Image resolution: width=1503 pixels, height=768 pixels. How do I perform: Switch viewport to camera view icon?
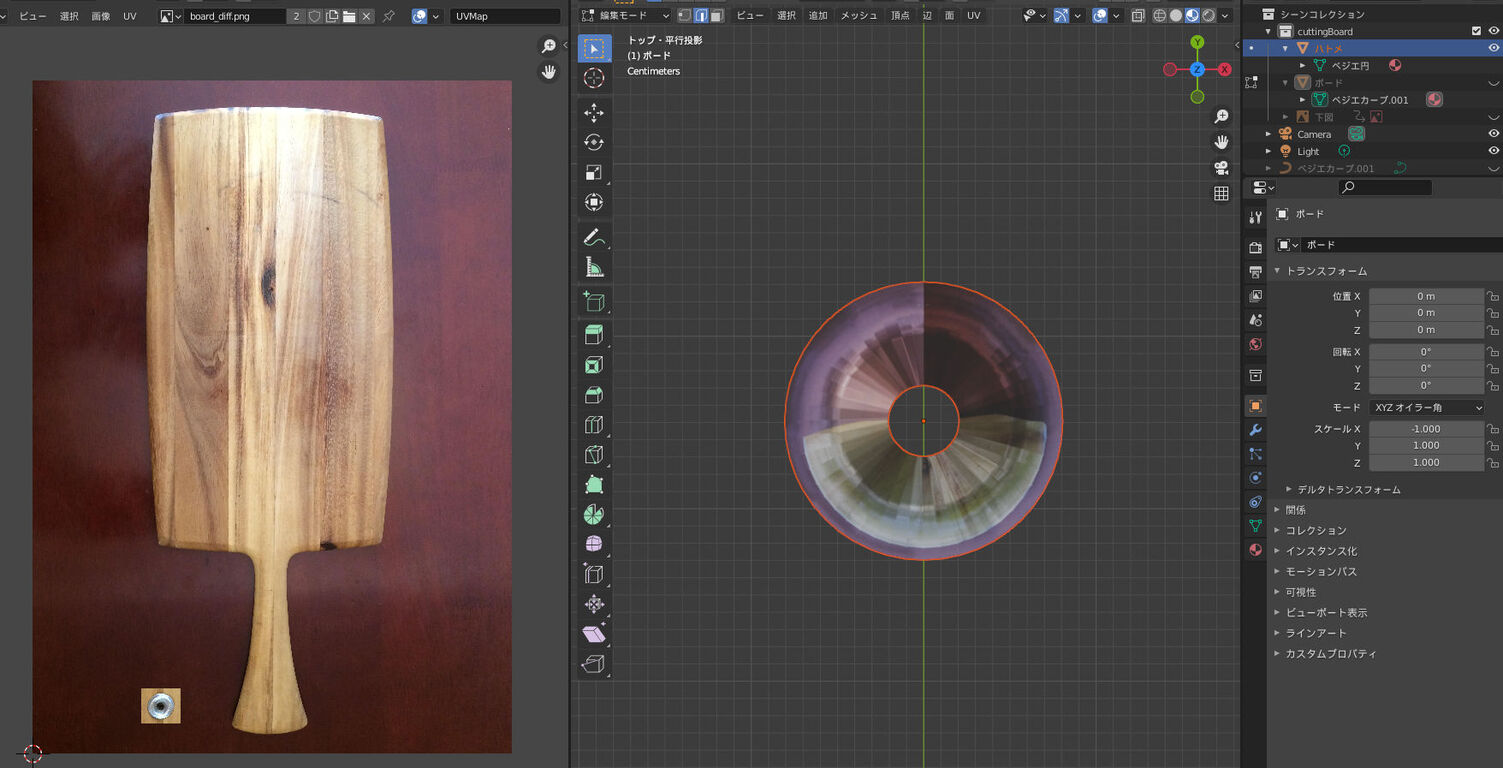point(1221,168)
